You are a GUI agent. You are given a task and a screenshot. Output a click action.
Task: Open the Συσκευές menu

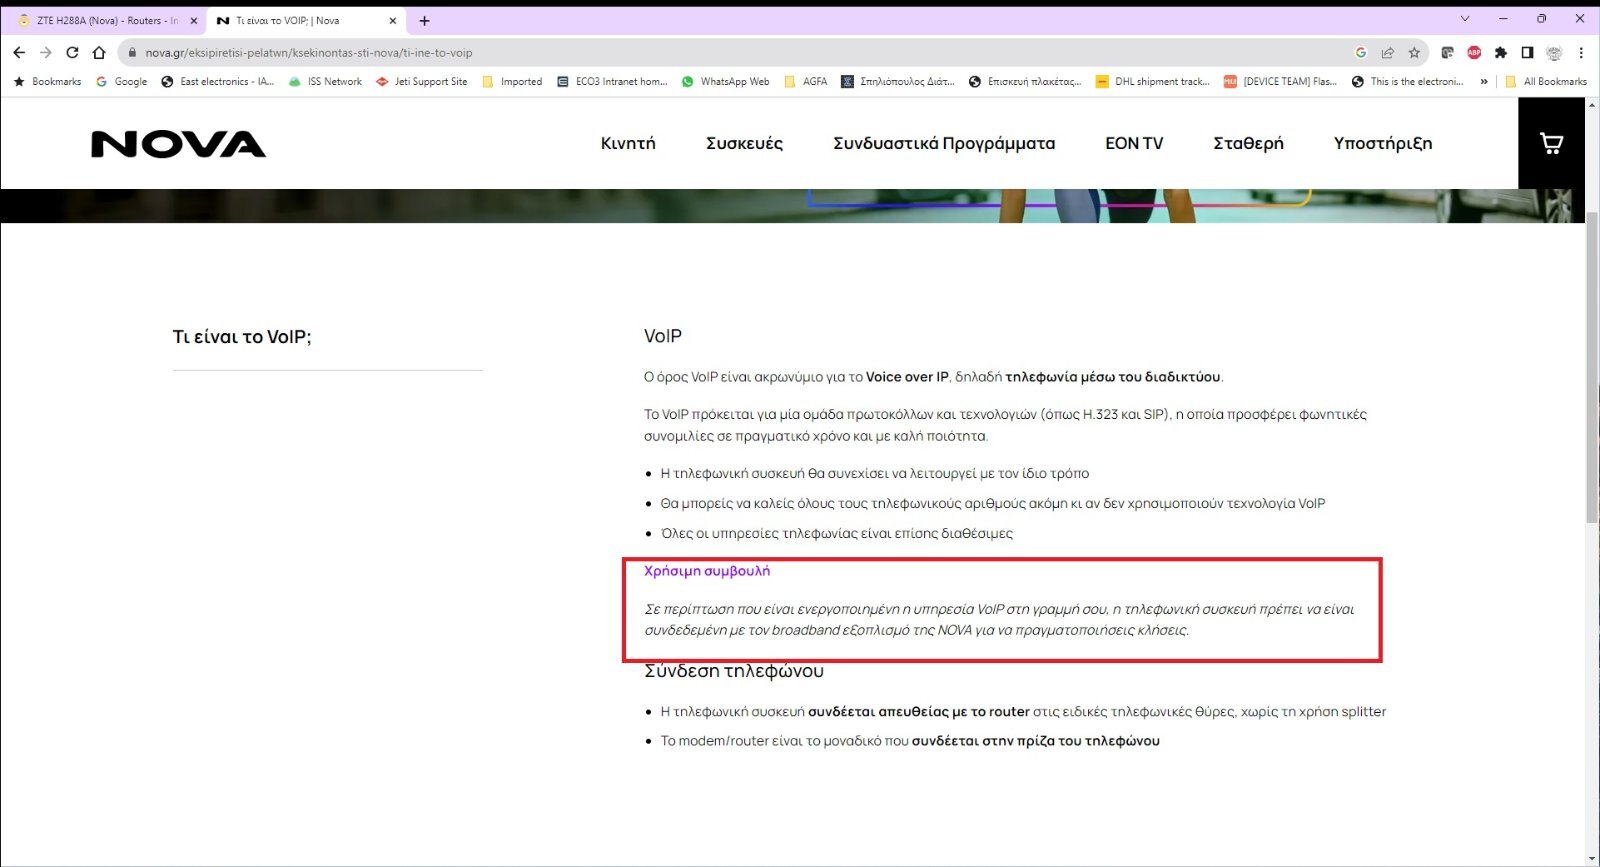tap(744, 143)
